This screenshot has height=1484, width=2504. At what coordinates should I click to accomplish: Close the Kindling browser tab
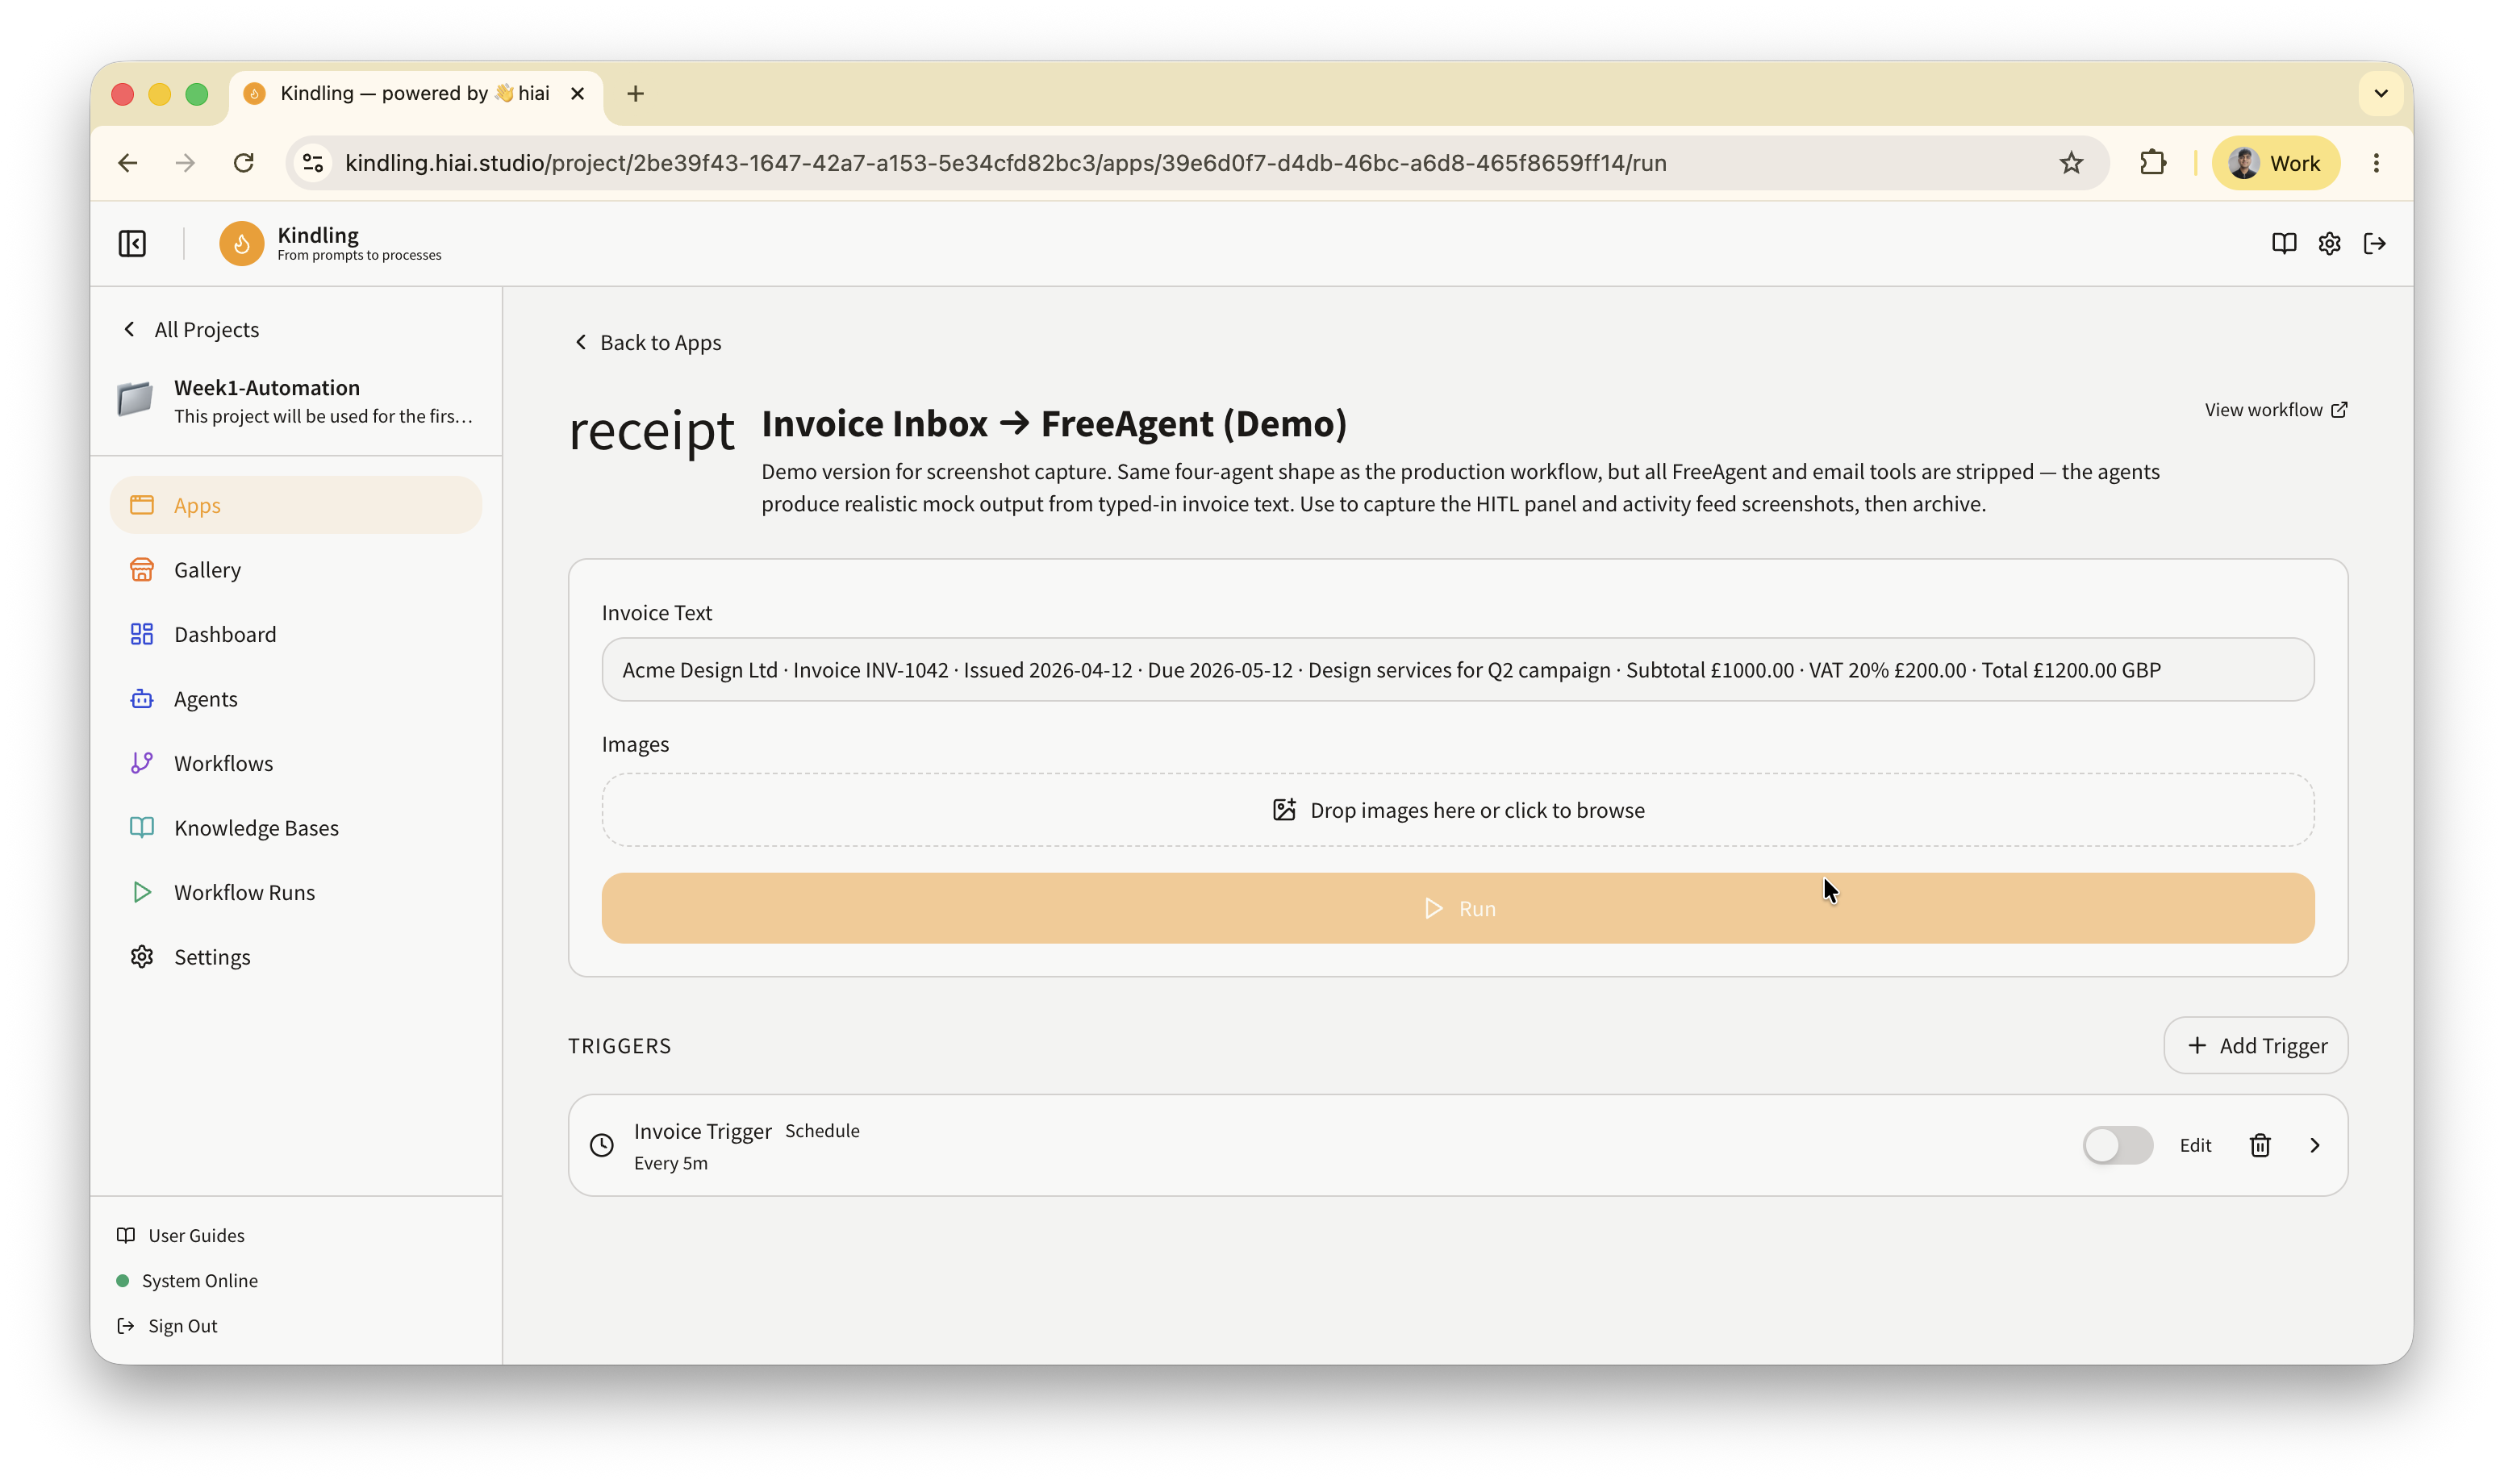pos(577,94)
